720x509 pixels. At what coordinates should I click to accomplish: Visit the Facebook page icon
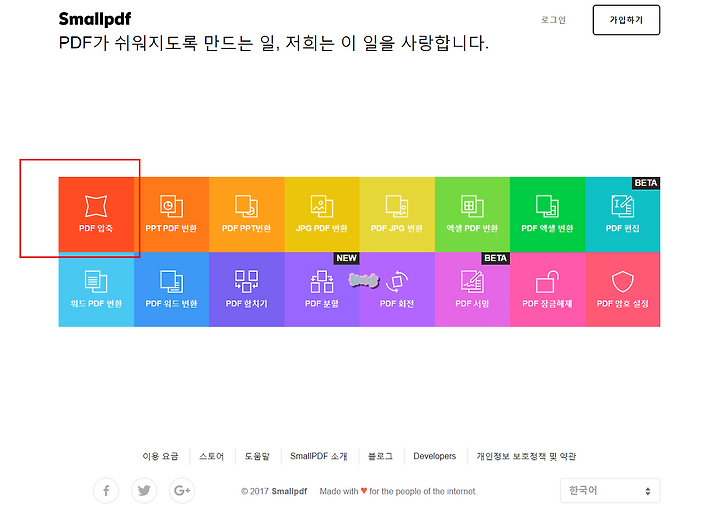tap(106, 491)
